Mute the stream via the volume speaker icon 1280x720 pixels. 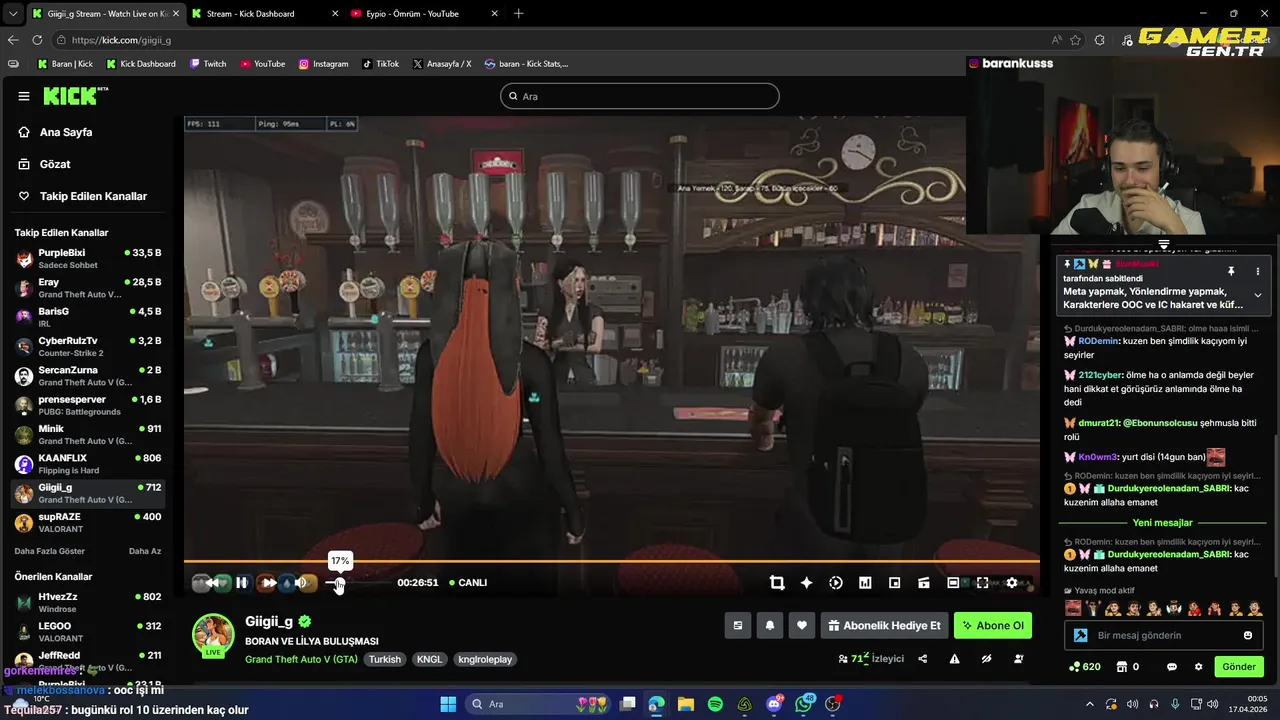coord(300,583)
